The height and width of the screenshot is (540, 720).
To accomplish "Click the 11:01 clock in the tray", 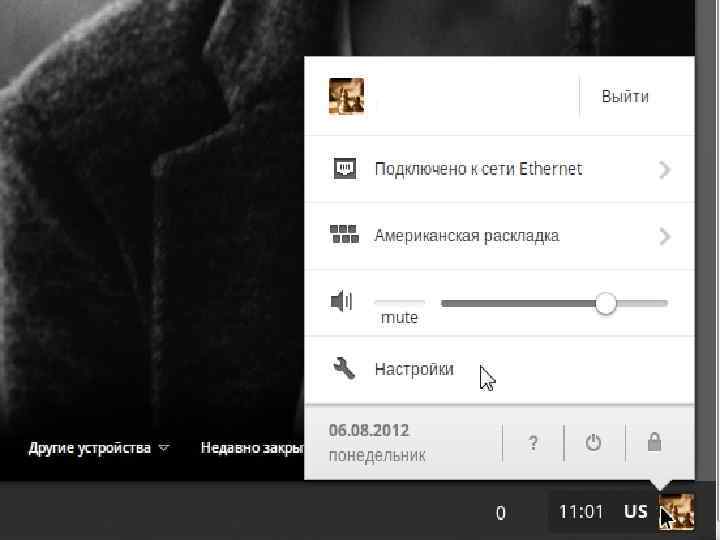I will coord(581,512).
